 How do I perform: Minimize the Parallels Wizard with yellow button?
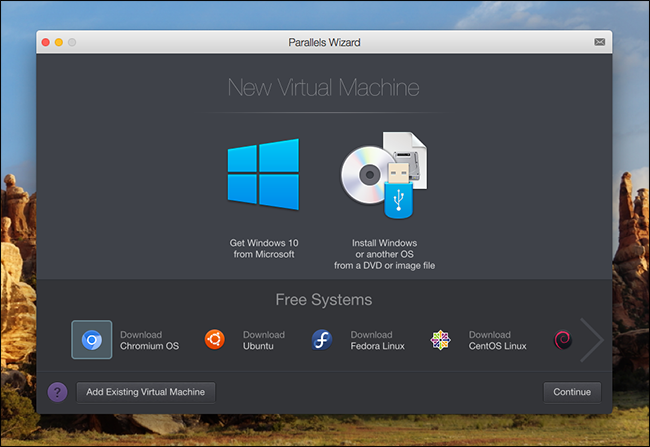[x=59, y=42]
